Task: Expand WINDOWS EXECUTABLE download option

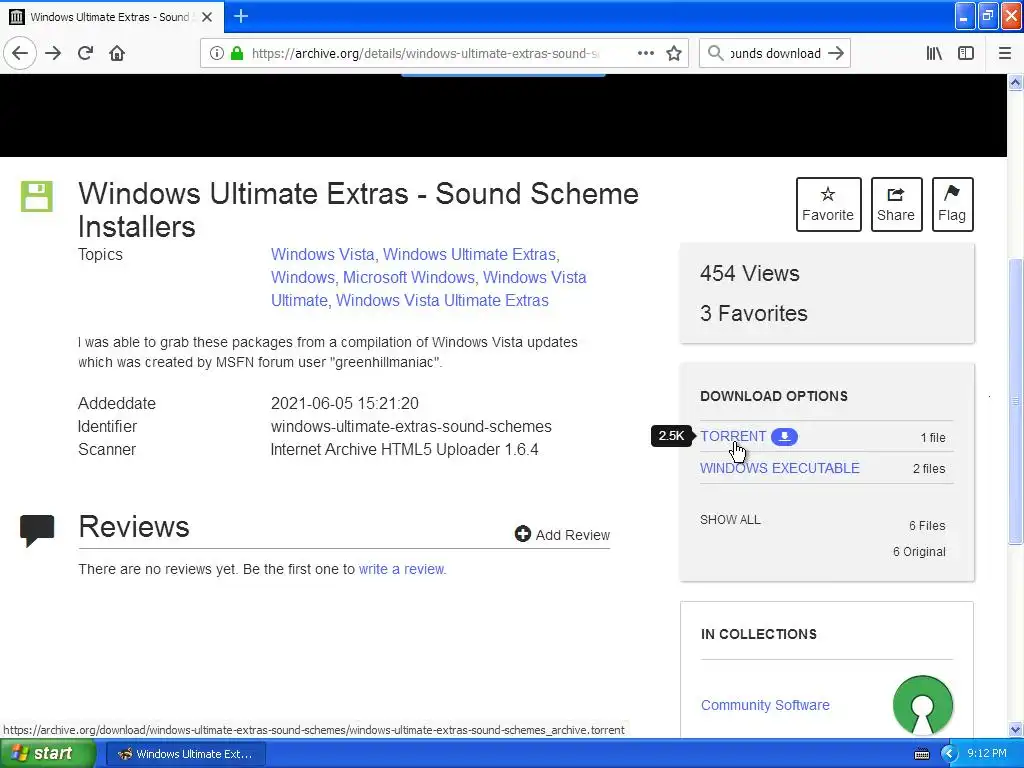Action: tap(780, 468)
